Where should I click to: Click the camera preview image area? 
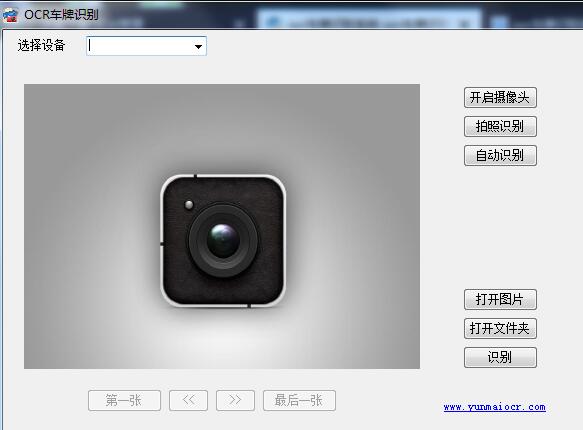click(222, 226)
